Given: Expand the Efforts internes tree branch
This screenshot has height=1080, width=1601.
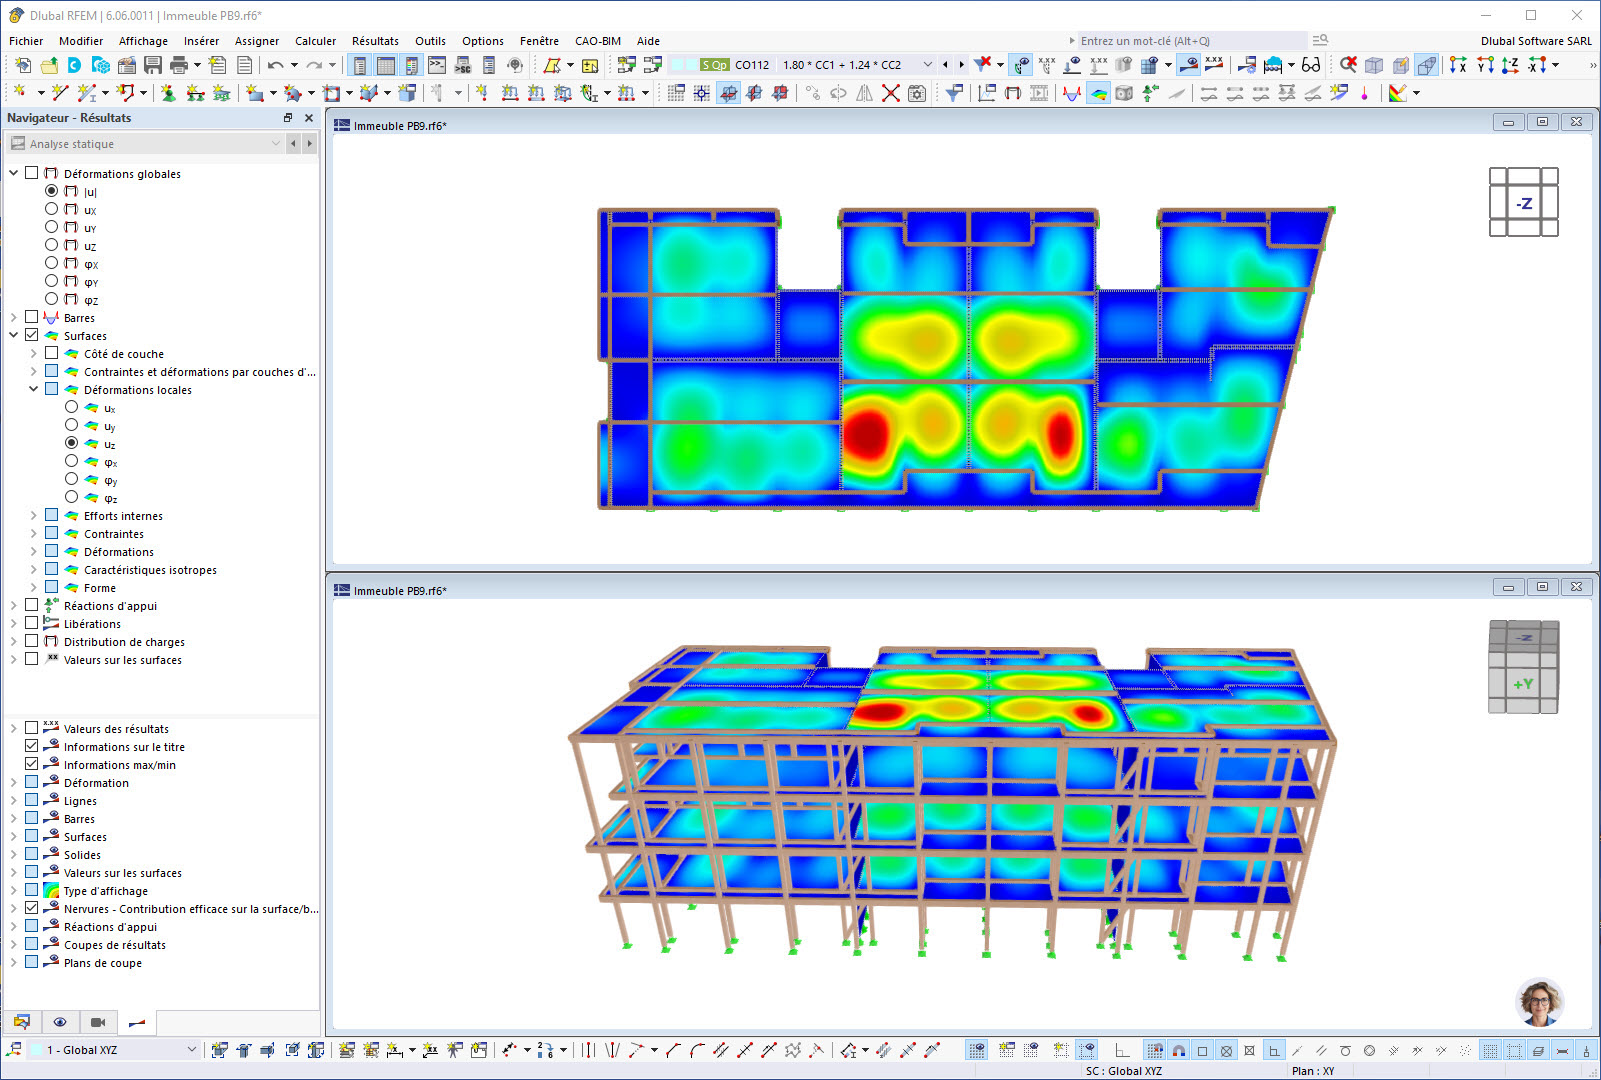Looking at the screenshot, I should (x=33, y=515).
